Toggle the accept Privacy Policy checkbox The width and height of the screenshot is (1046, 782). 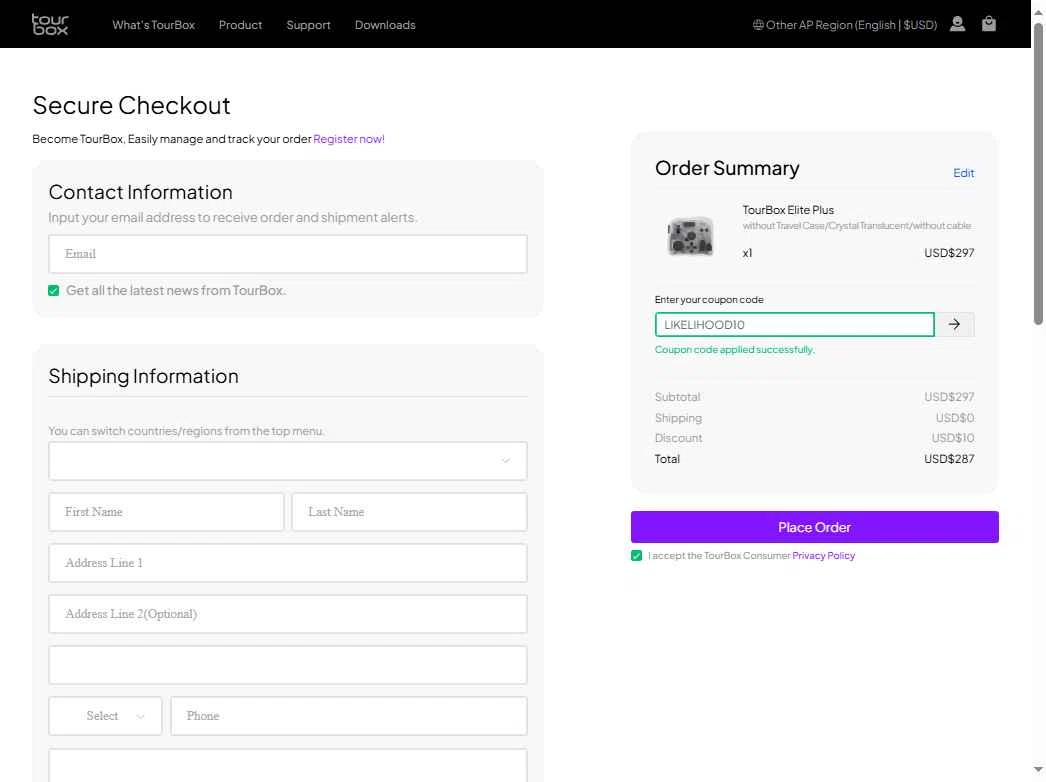(636, 556)
